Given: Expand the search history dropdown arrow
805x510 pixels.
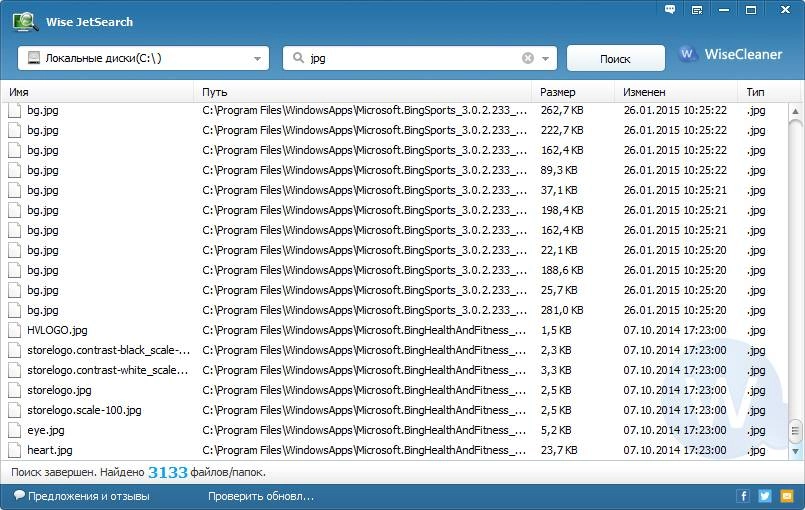Looking at the screenshot, I should click(545, 59).
